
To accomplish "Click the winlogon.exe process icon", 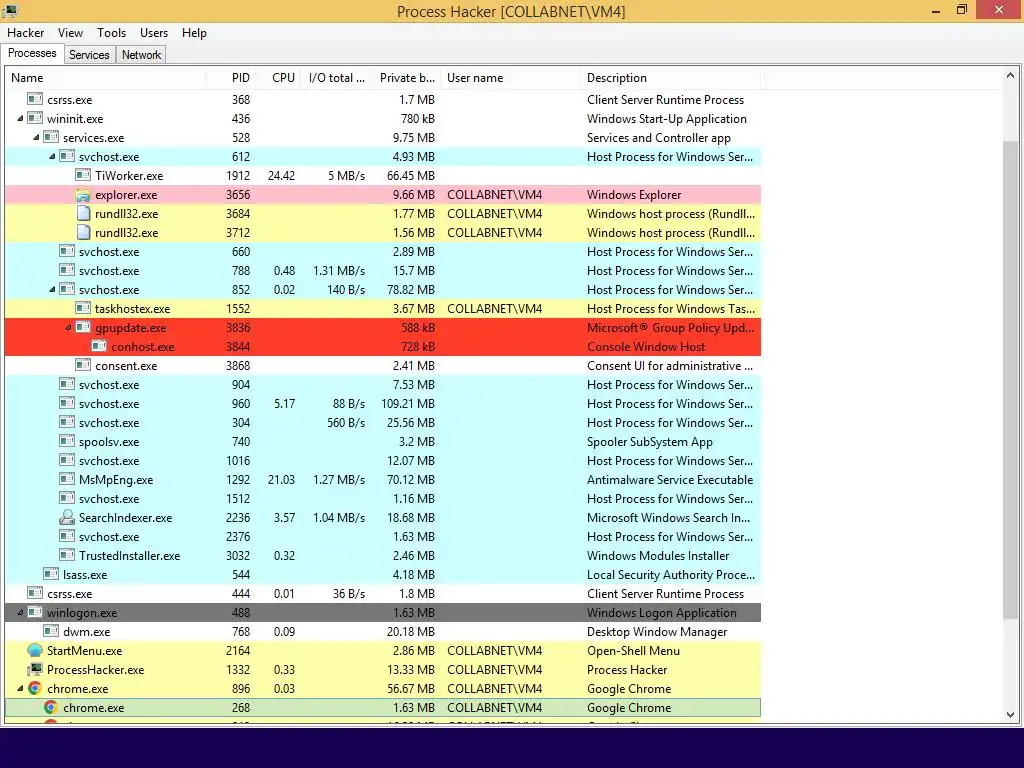I will [35, 612].
